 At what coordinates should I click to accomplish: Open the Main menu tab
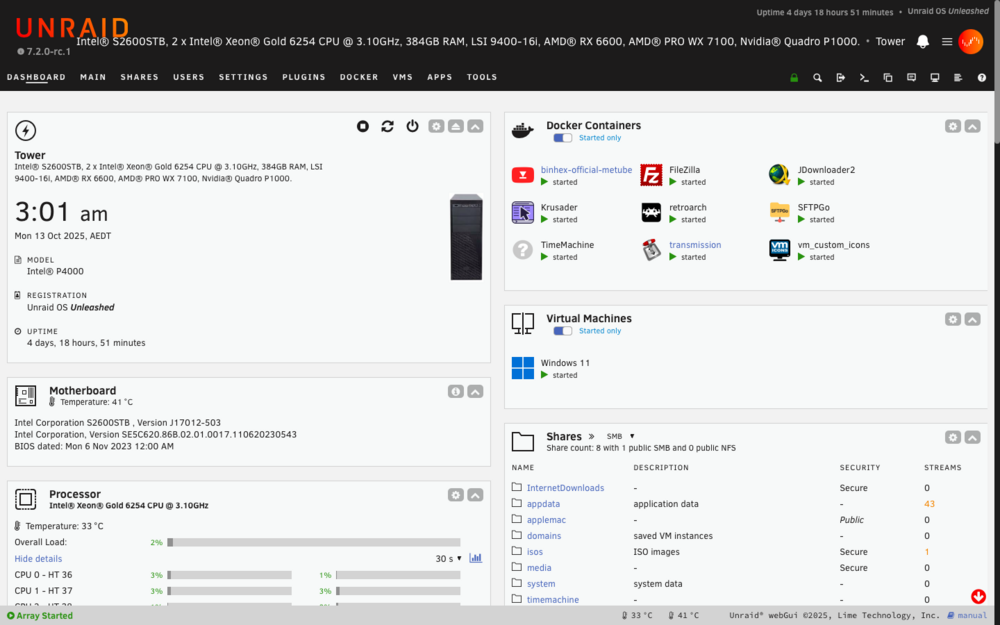93,77
